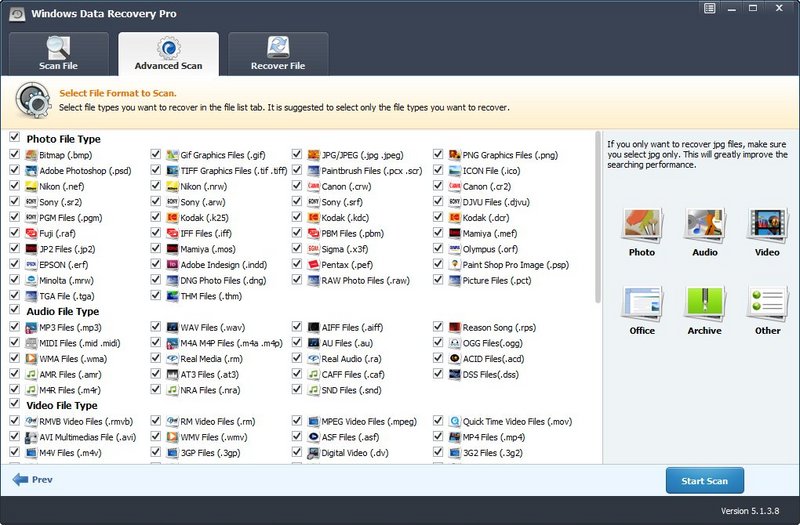Click the 3G2 Files (.3g2) label

tap(493, 453)
